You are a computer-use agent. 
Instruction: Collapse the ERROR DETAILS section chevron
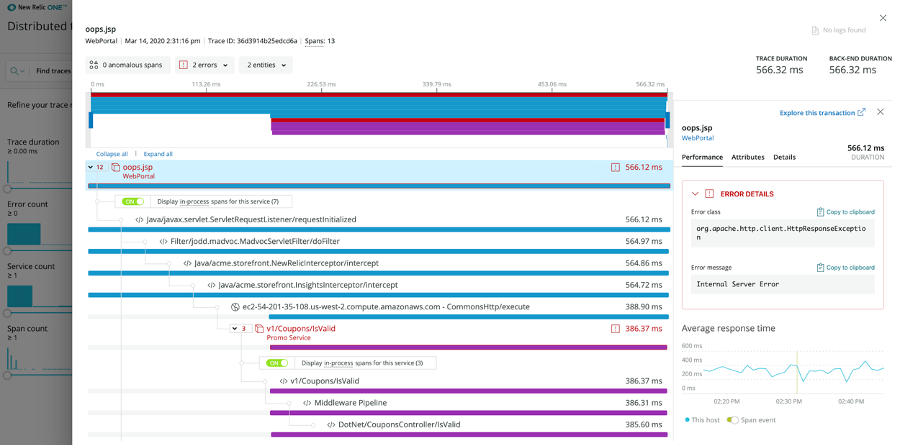coord(695,194)
